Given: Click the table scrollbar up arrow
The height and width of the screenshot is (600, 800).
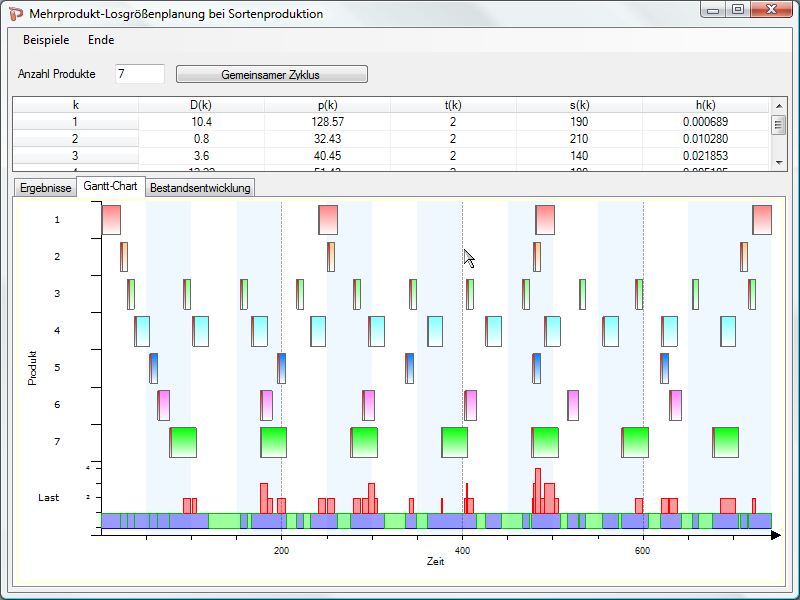Looking at the screenshot, I should pyautogui.click(x=777, y=104).
